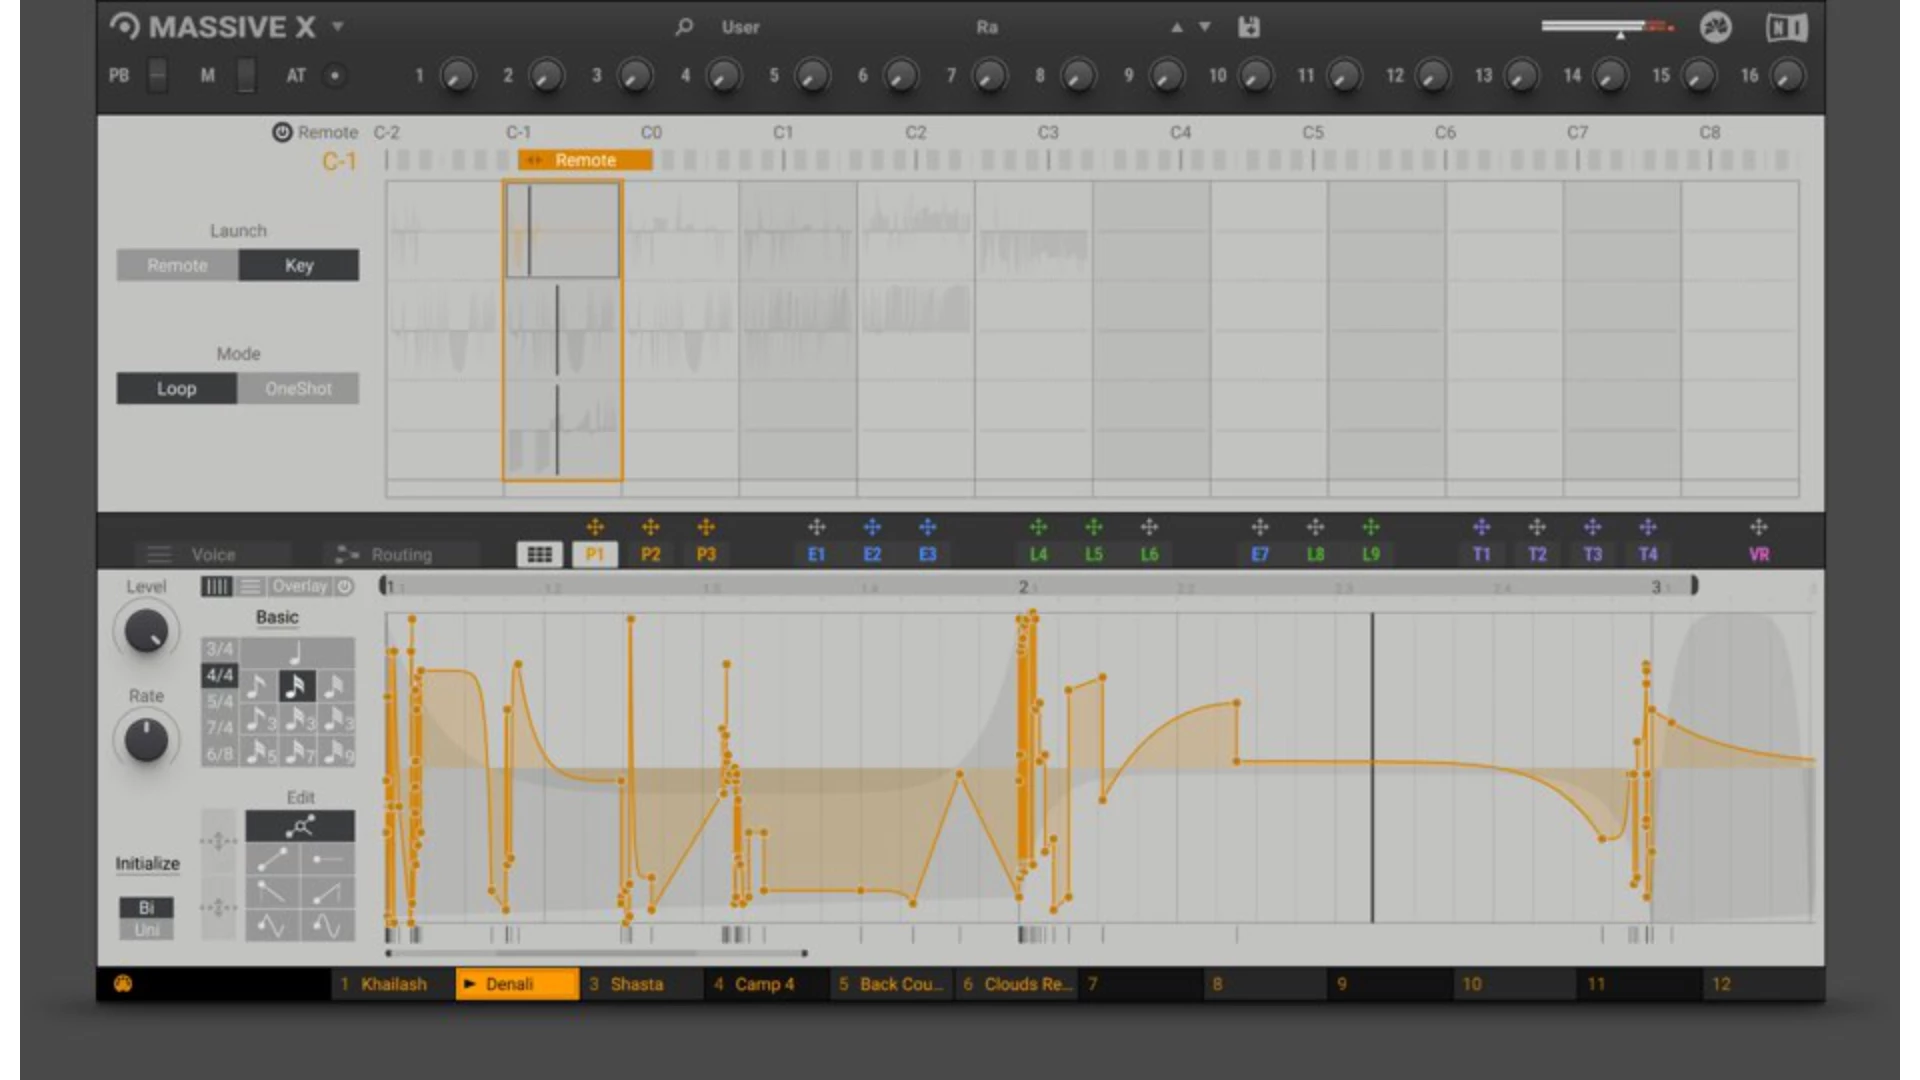The width and height of the screenshot is (1920, 1080).
Task: Open the MASSIVE X dropdown arrow
Action: click(x=338, y=27)
